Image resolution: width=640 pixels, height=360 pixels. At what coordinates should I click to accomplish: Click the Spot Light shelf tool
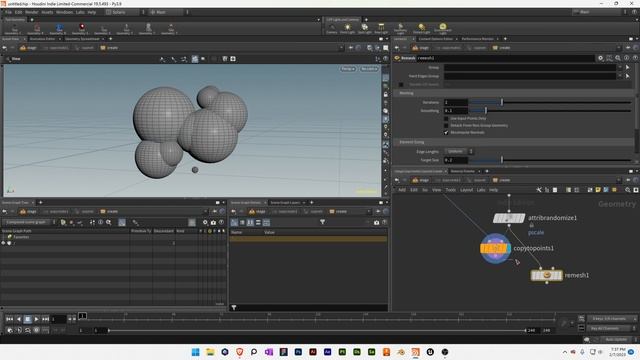[x=364, y=29]
